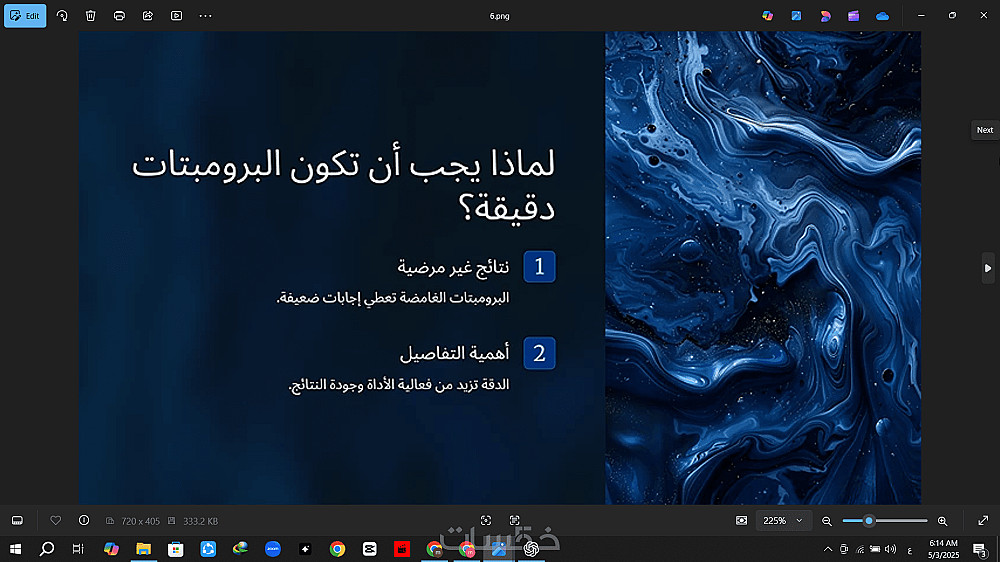Screen dimensions: 1000x562
Task: Click the zoom slider handle
Action: 869,521
